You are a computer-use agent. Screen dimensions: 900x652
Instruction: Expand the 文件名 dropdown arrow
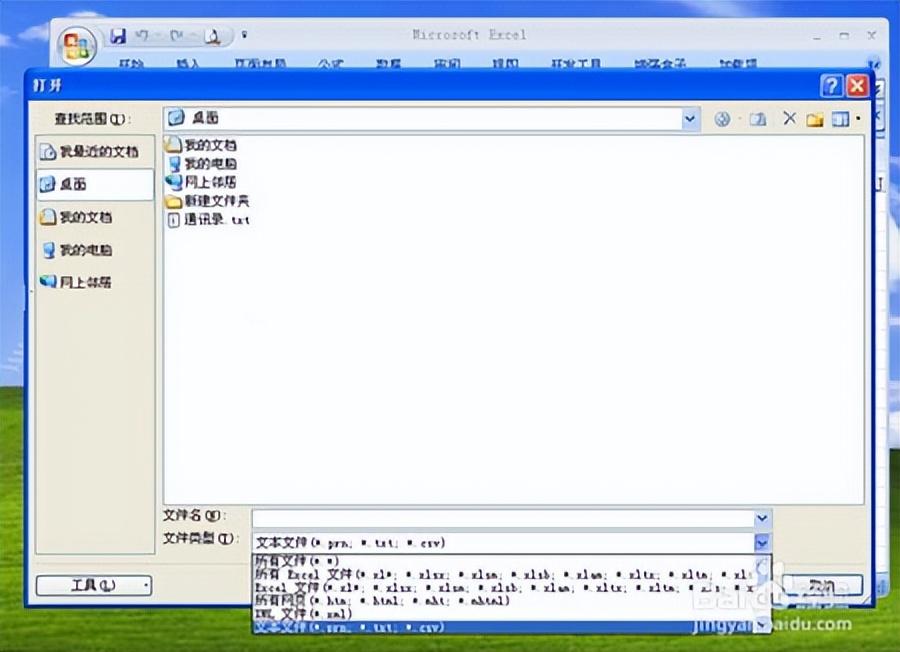pyautogui.click(x=762, y=518)
